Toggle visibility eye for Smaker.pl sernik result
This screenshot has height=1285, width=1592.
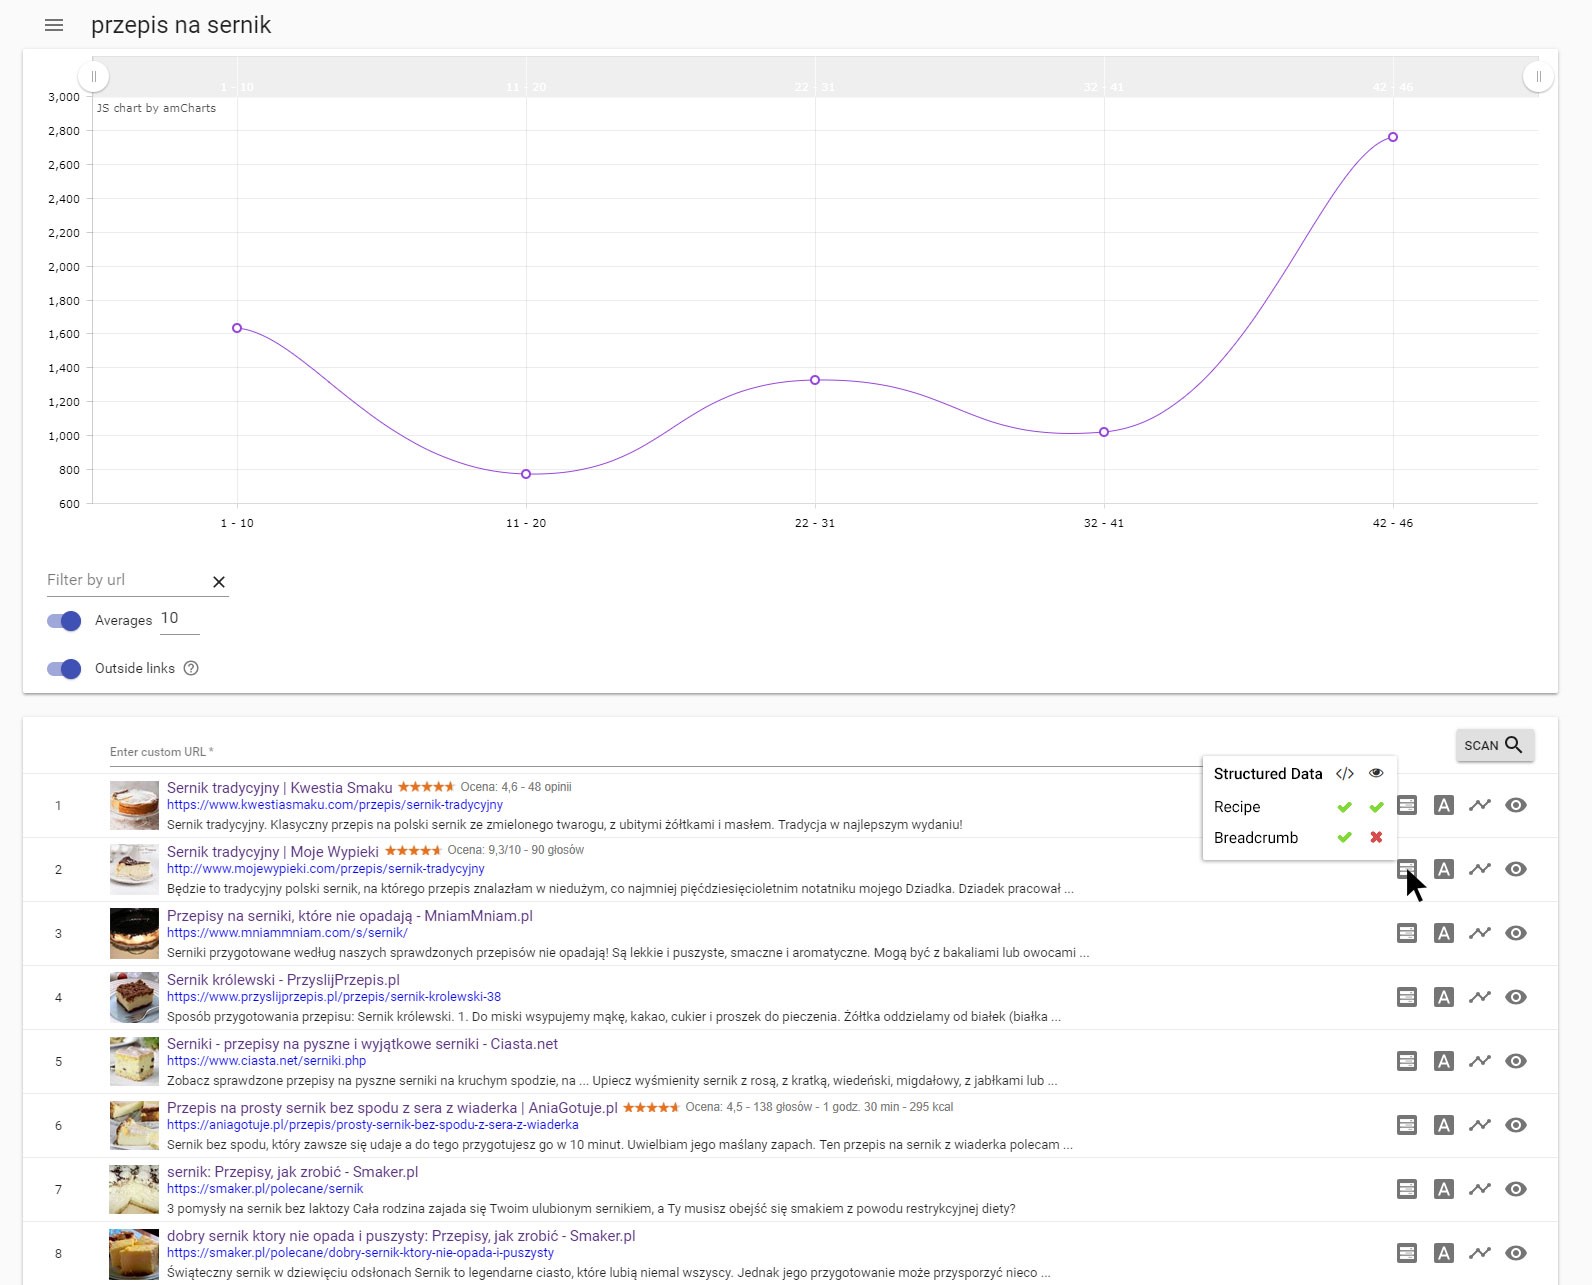point(1515,1189)
